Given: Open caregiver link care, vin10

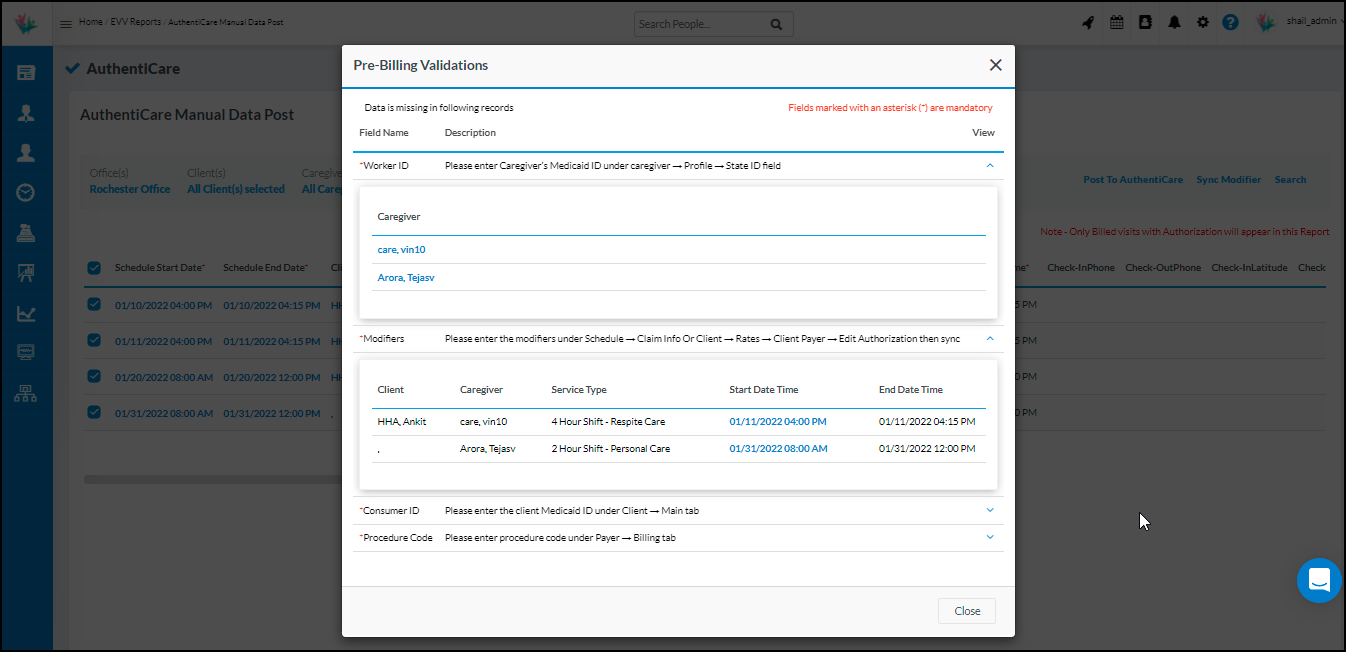Looking at the screenshot, I should pos(400,249).
